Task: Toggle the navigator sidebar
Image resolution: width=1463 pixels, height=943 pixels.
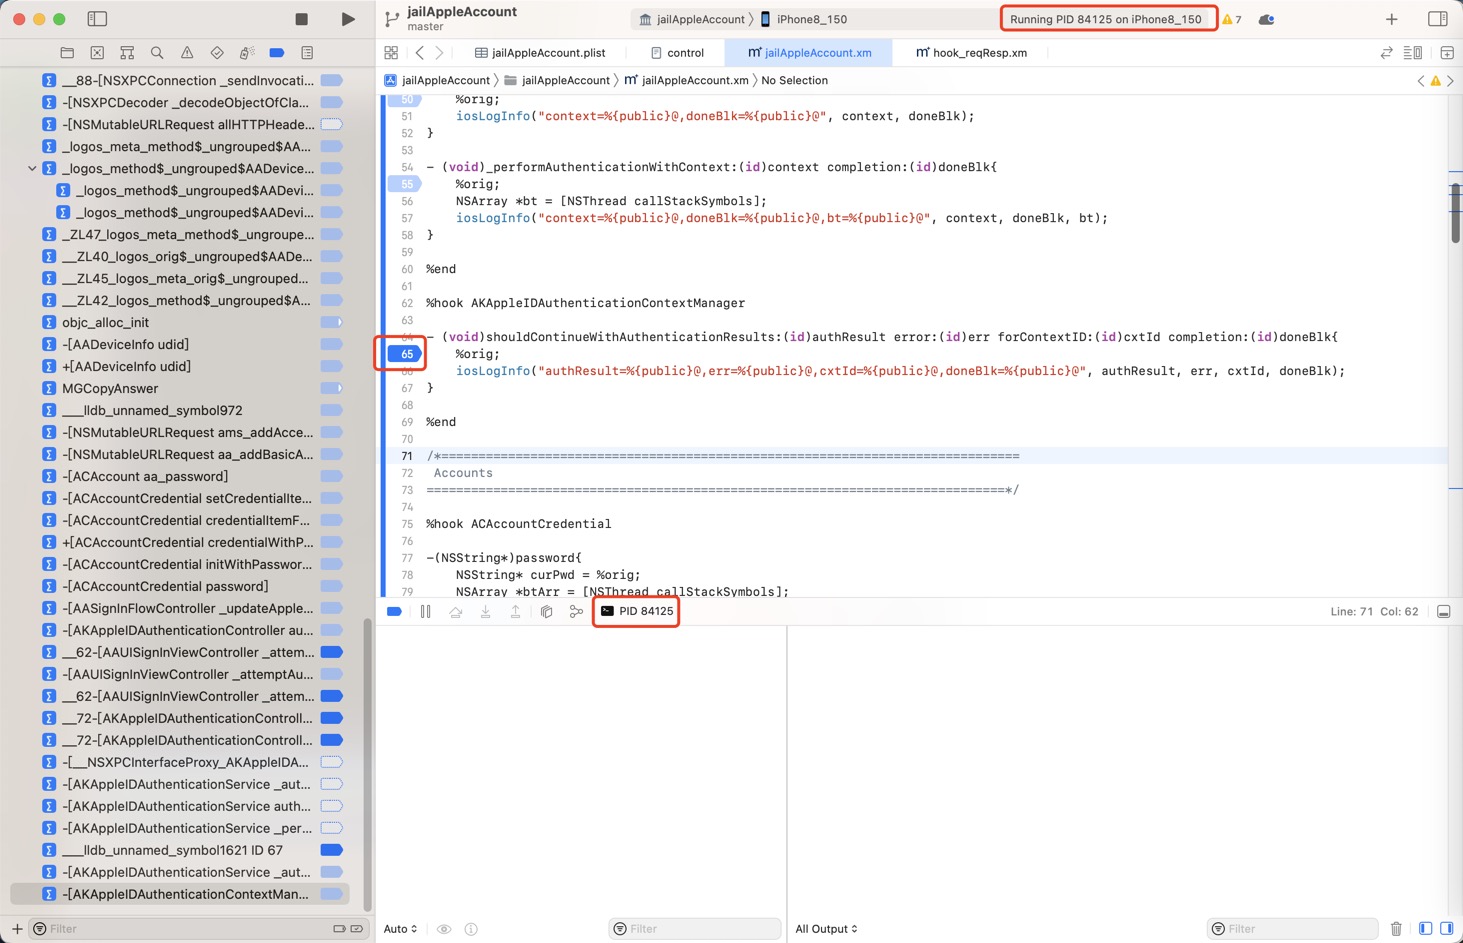Action: [x=97, y=19]
